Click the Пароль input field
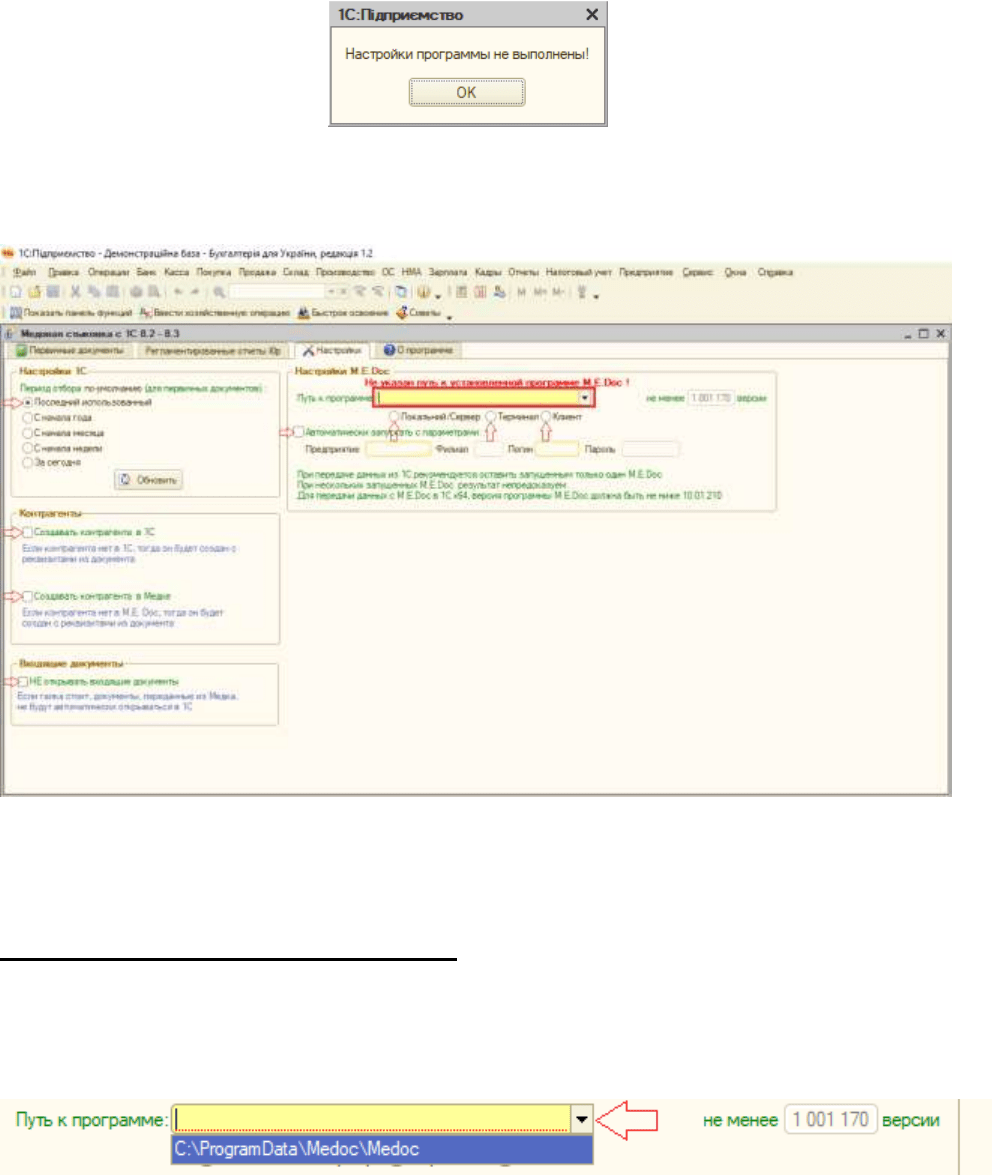The height and width of the screenshot is (1175, 992). click(x=650, y=449)
